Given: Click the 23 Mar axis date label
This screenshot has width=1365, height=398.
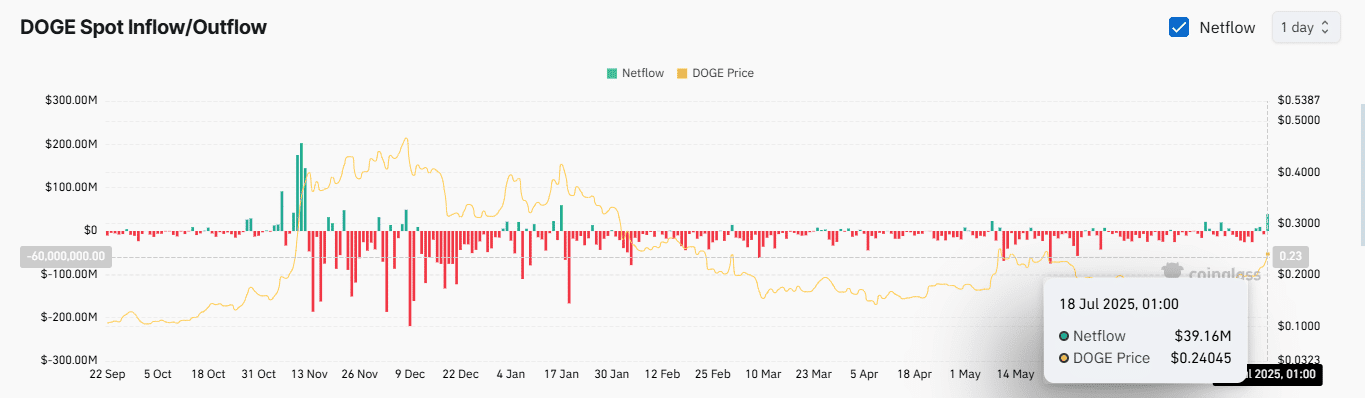Looking at the screenshot, I should (x=814, y=374).
